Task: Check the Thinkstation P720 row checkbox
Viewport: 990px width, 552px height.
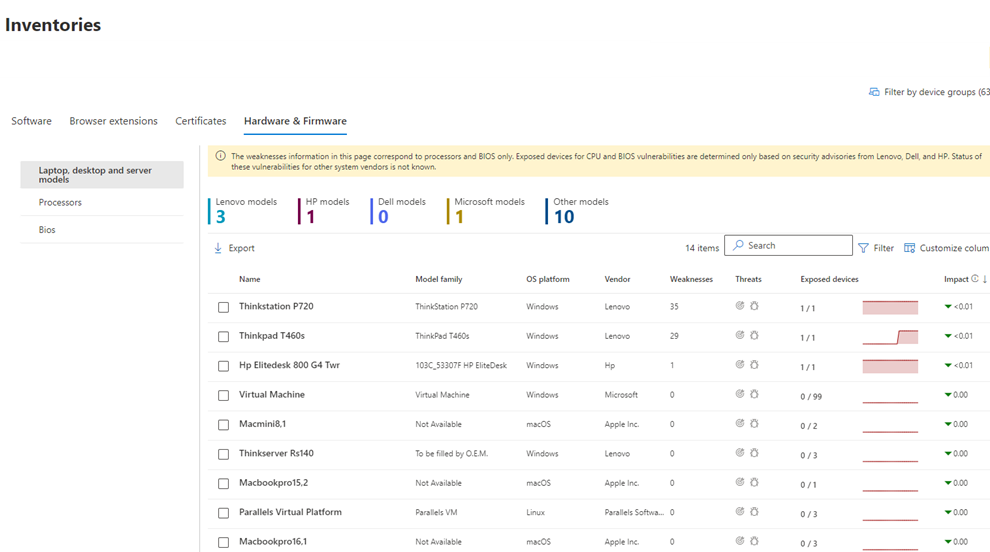Action: [224, 307]
